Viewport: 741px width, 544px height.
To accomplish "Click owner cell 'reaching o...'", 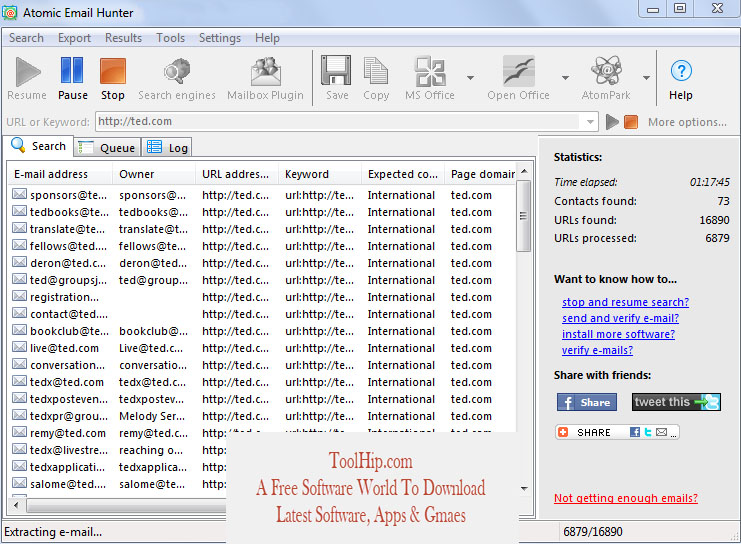I will [151, 450].
